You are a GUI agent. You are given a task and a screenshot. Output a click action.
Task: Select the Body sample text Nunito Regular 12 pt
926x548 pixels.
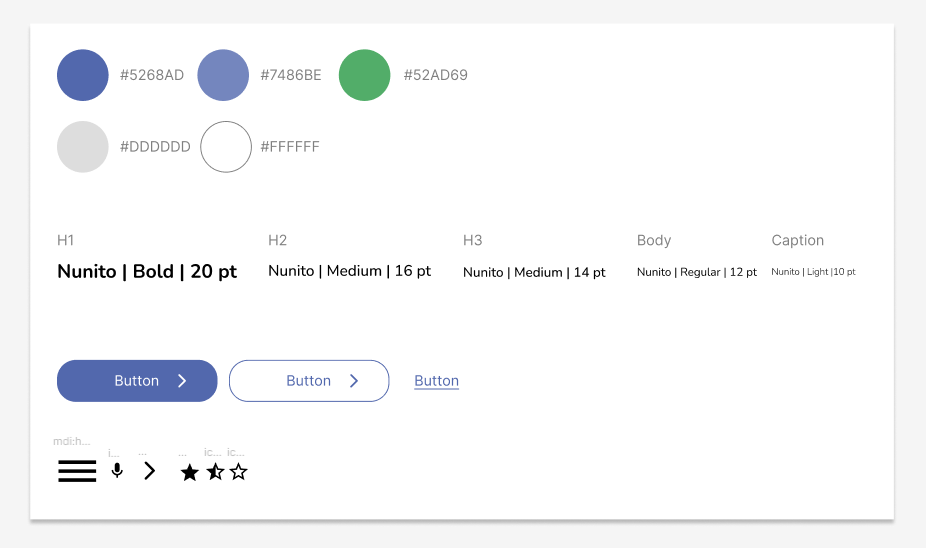click(x=696, y=272)
